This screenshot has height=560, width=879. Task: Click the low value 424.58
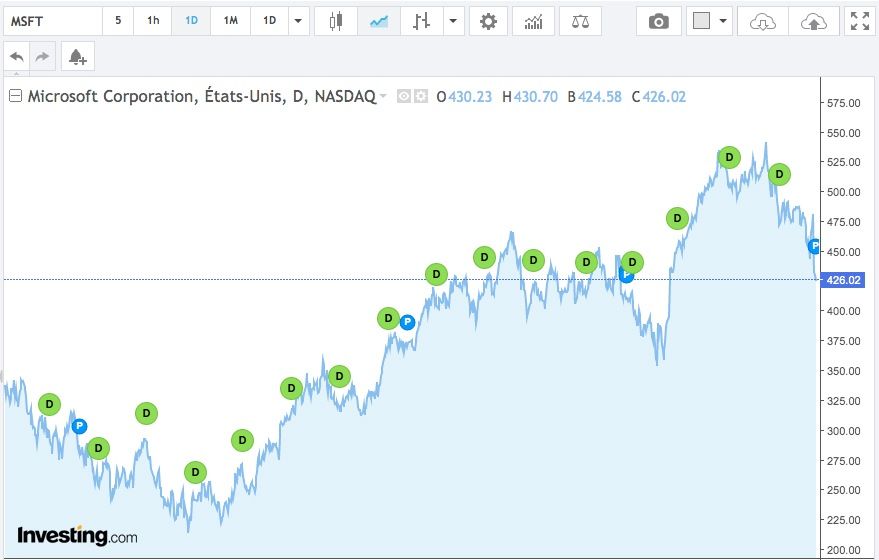(x=600, y=97)
